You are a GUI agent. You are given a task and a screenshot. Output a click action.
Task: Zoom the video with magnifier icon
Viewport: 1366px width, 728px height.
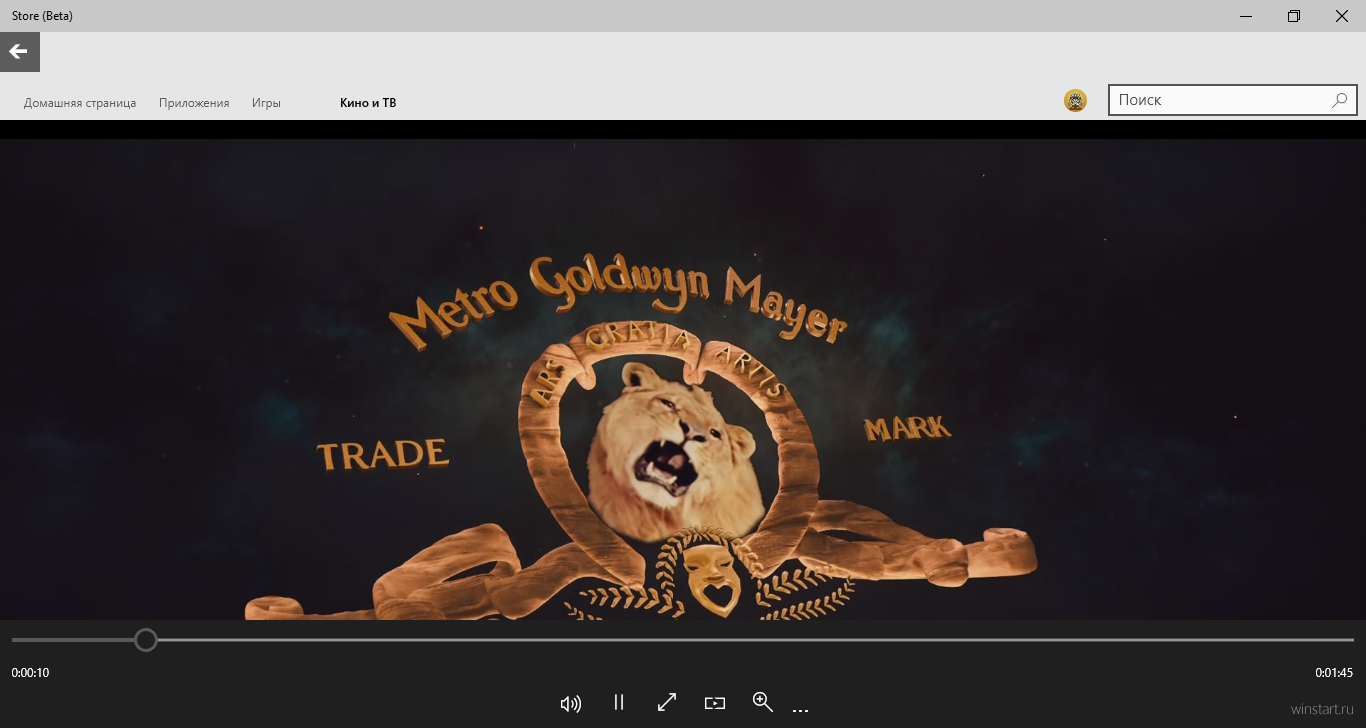point(763,702)
